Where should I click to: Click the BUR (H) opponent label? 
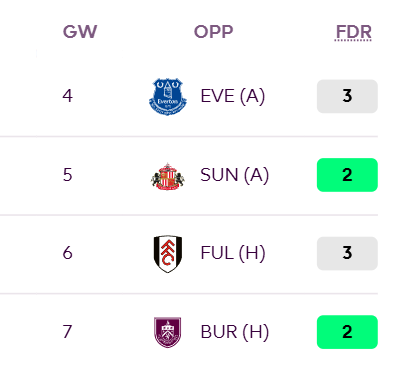235,332
